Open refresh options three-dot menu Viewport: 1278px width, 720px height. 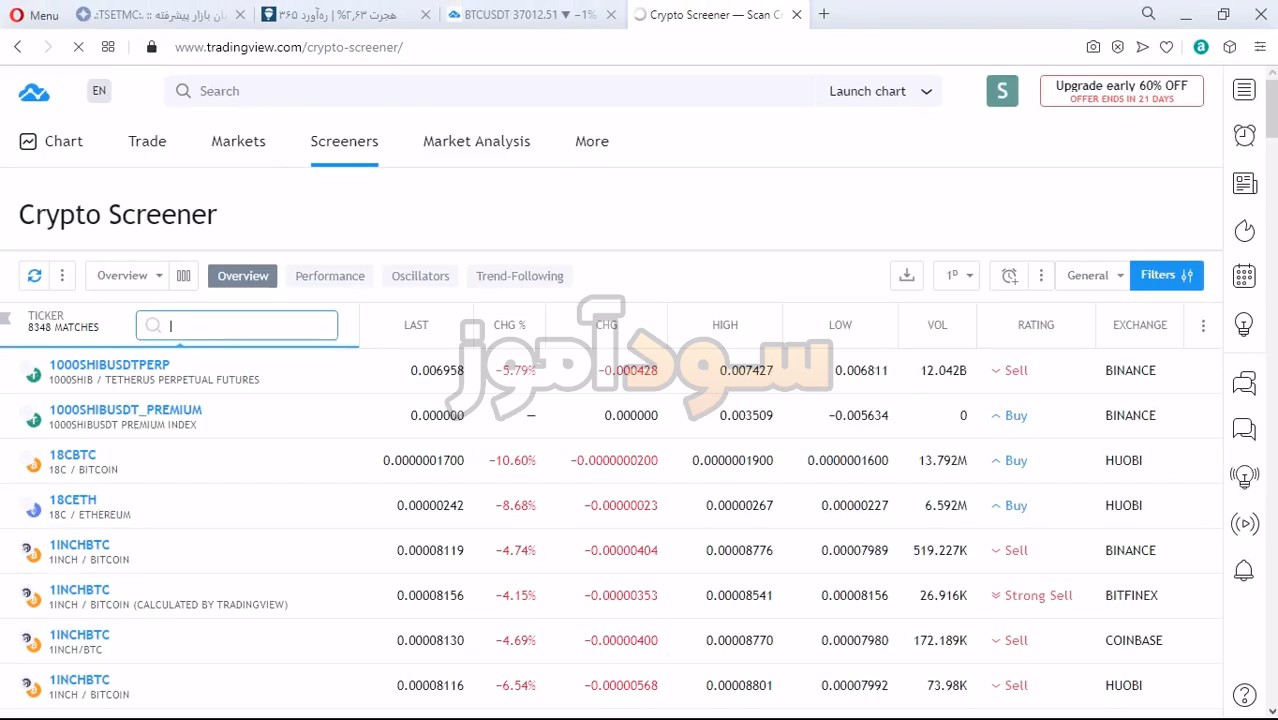(62, 276)
